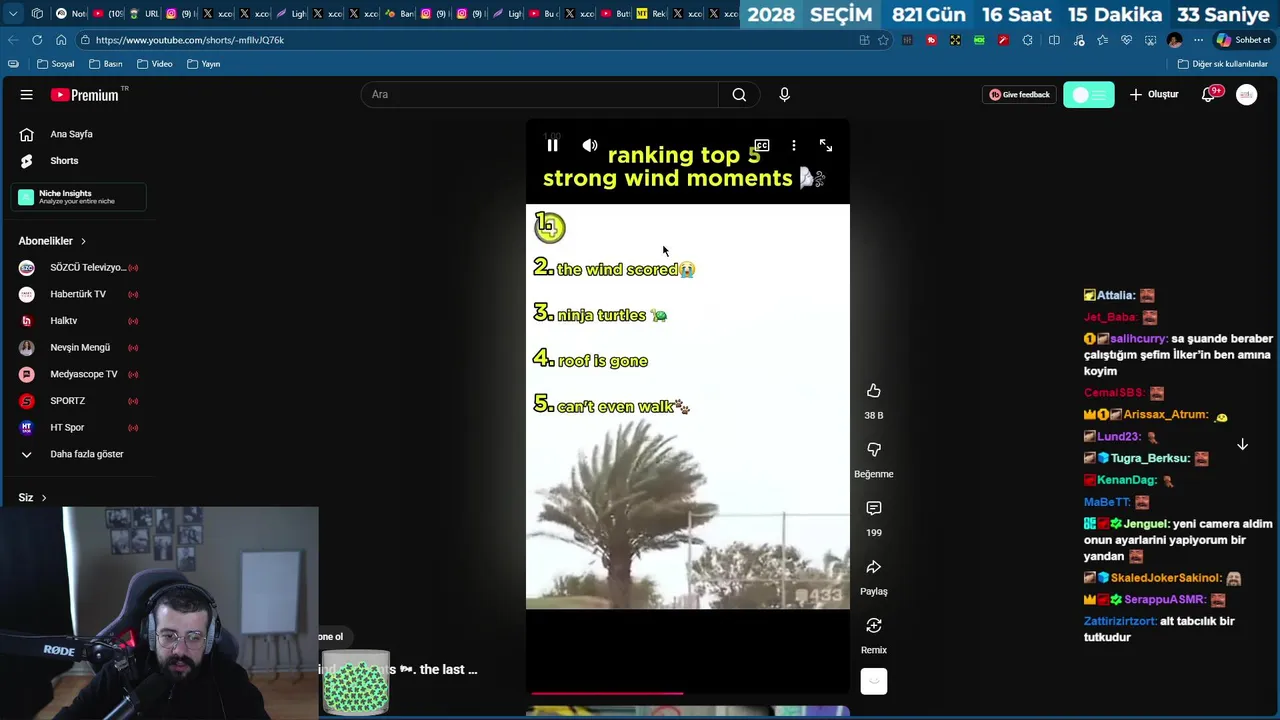
Task: Open the browser profile avatar
Action: 1174,40
